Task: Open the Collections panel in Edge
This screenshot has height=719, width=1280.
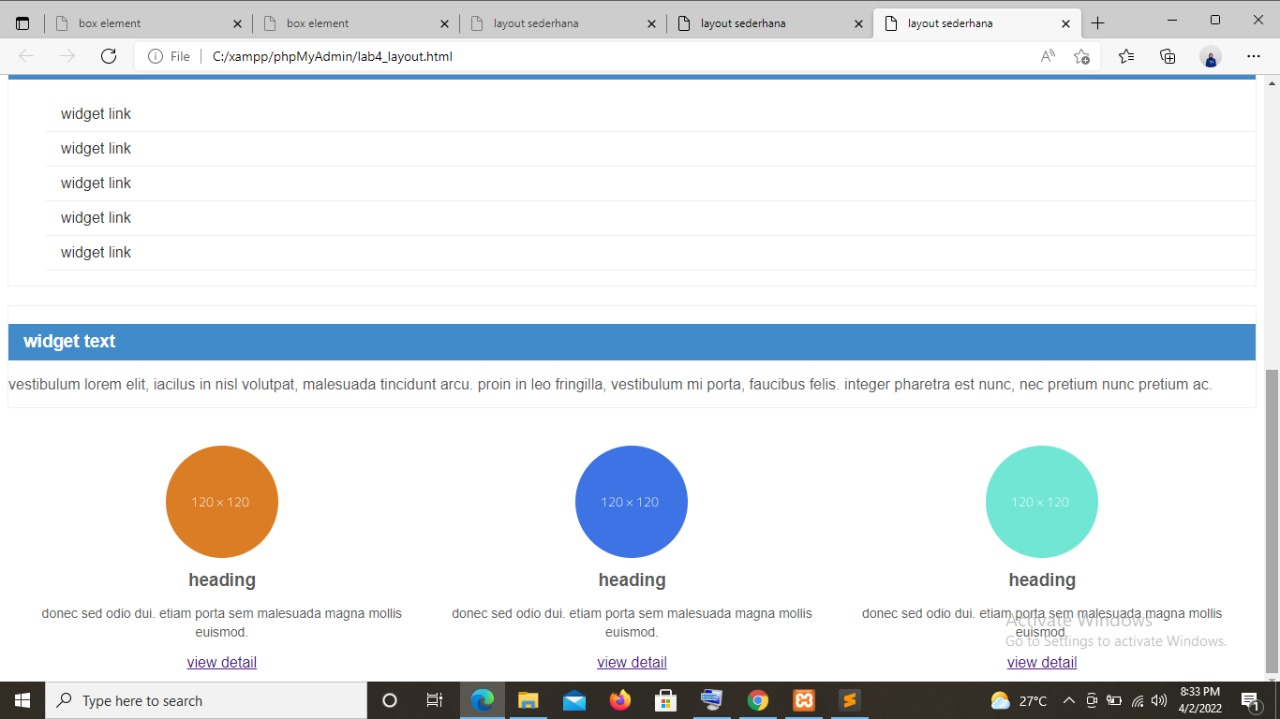Action: click(x=1168, y=56)
